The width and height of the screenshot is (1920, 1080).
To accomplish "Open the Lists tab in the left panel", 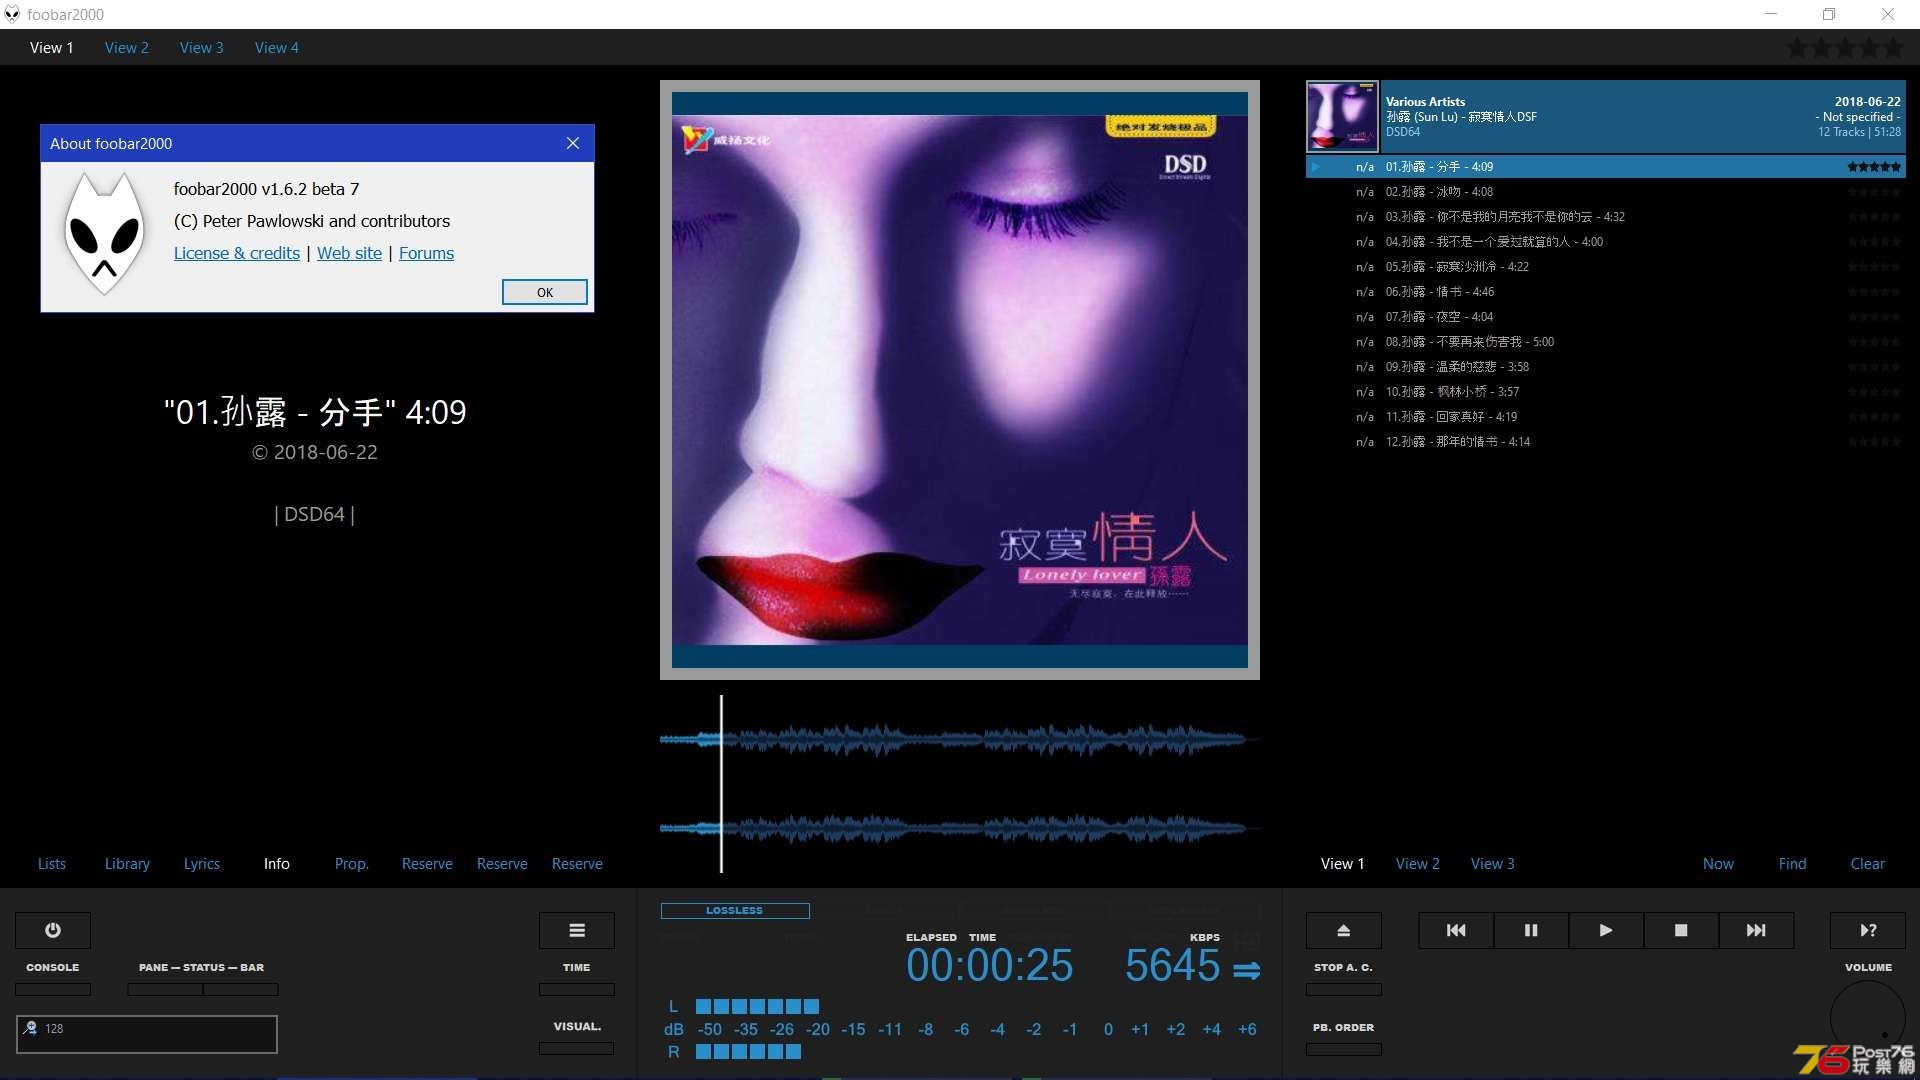I will (x=52, y=863).
